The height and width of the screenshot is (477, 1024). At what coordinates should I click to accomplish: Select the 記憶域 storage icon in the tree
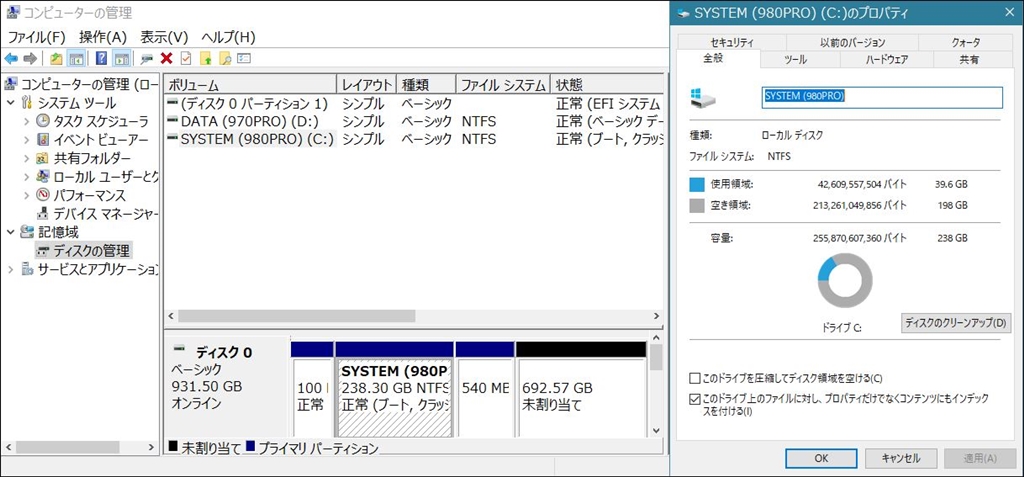click(26, 231)
